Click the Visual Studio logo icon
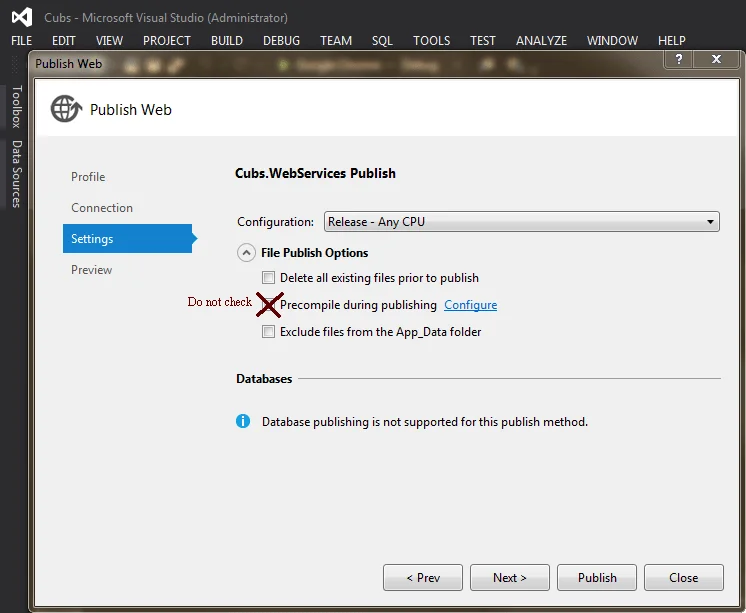The width and height of the screenshot is (746, 613). tap(21, 17)
